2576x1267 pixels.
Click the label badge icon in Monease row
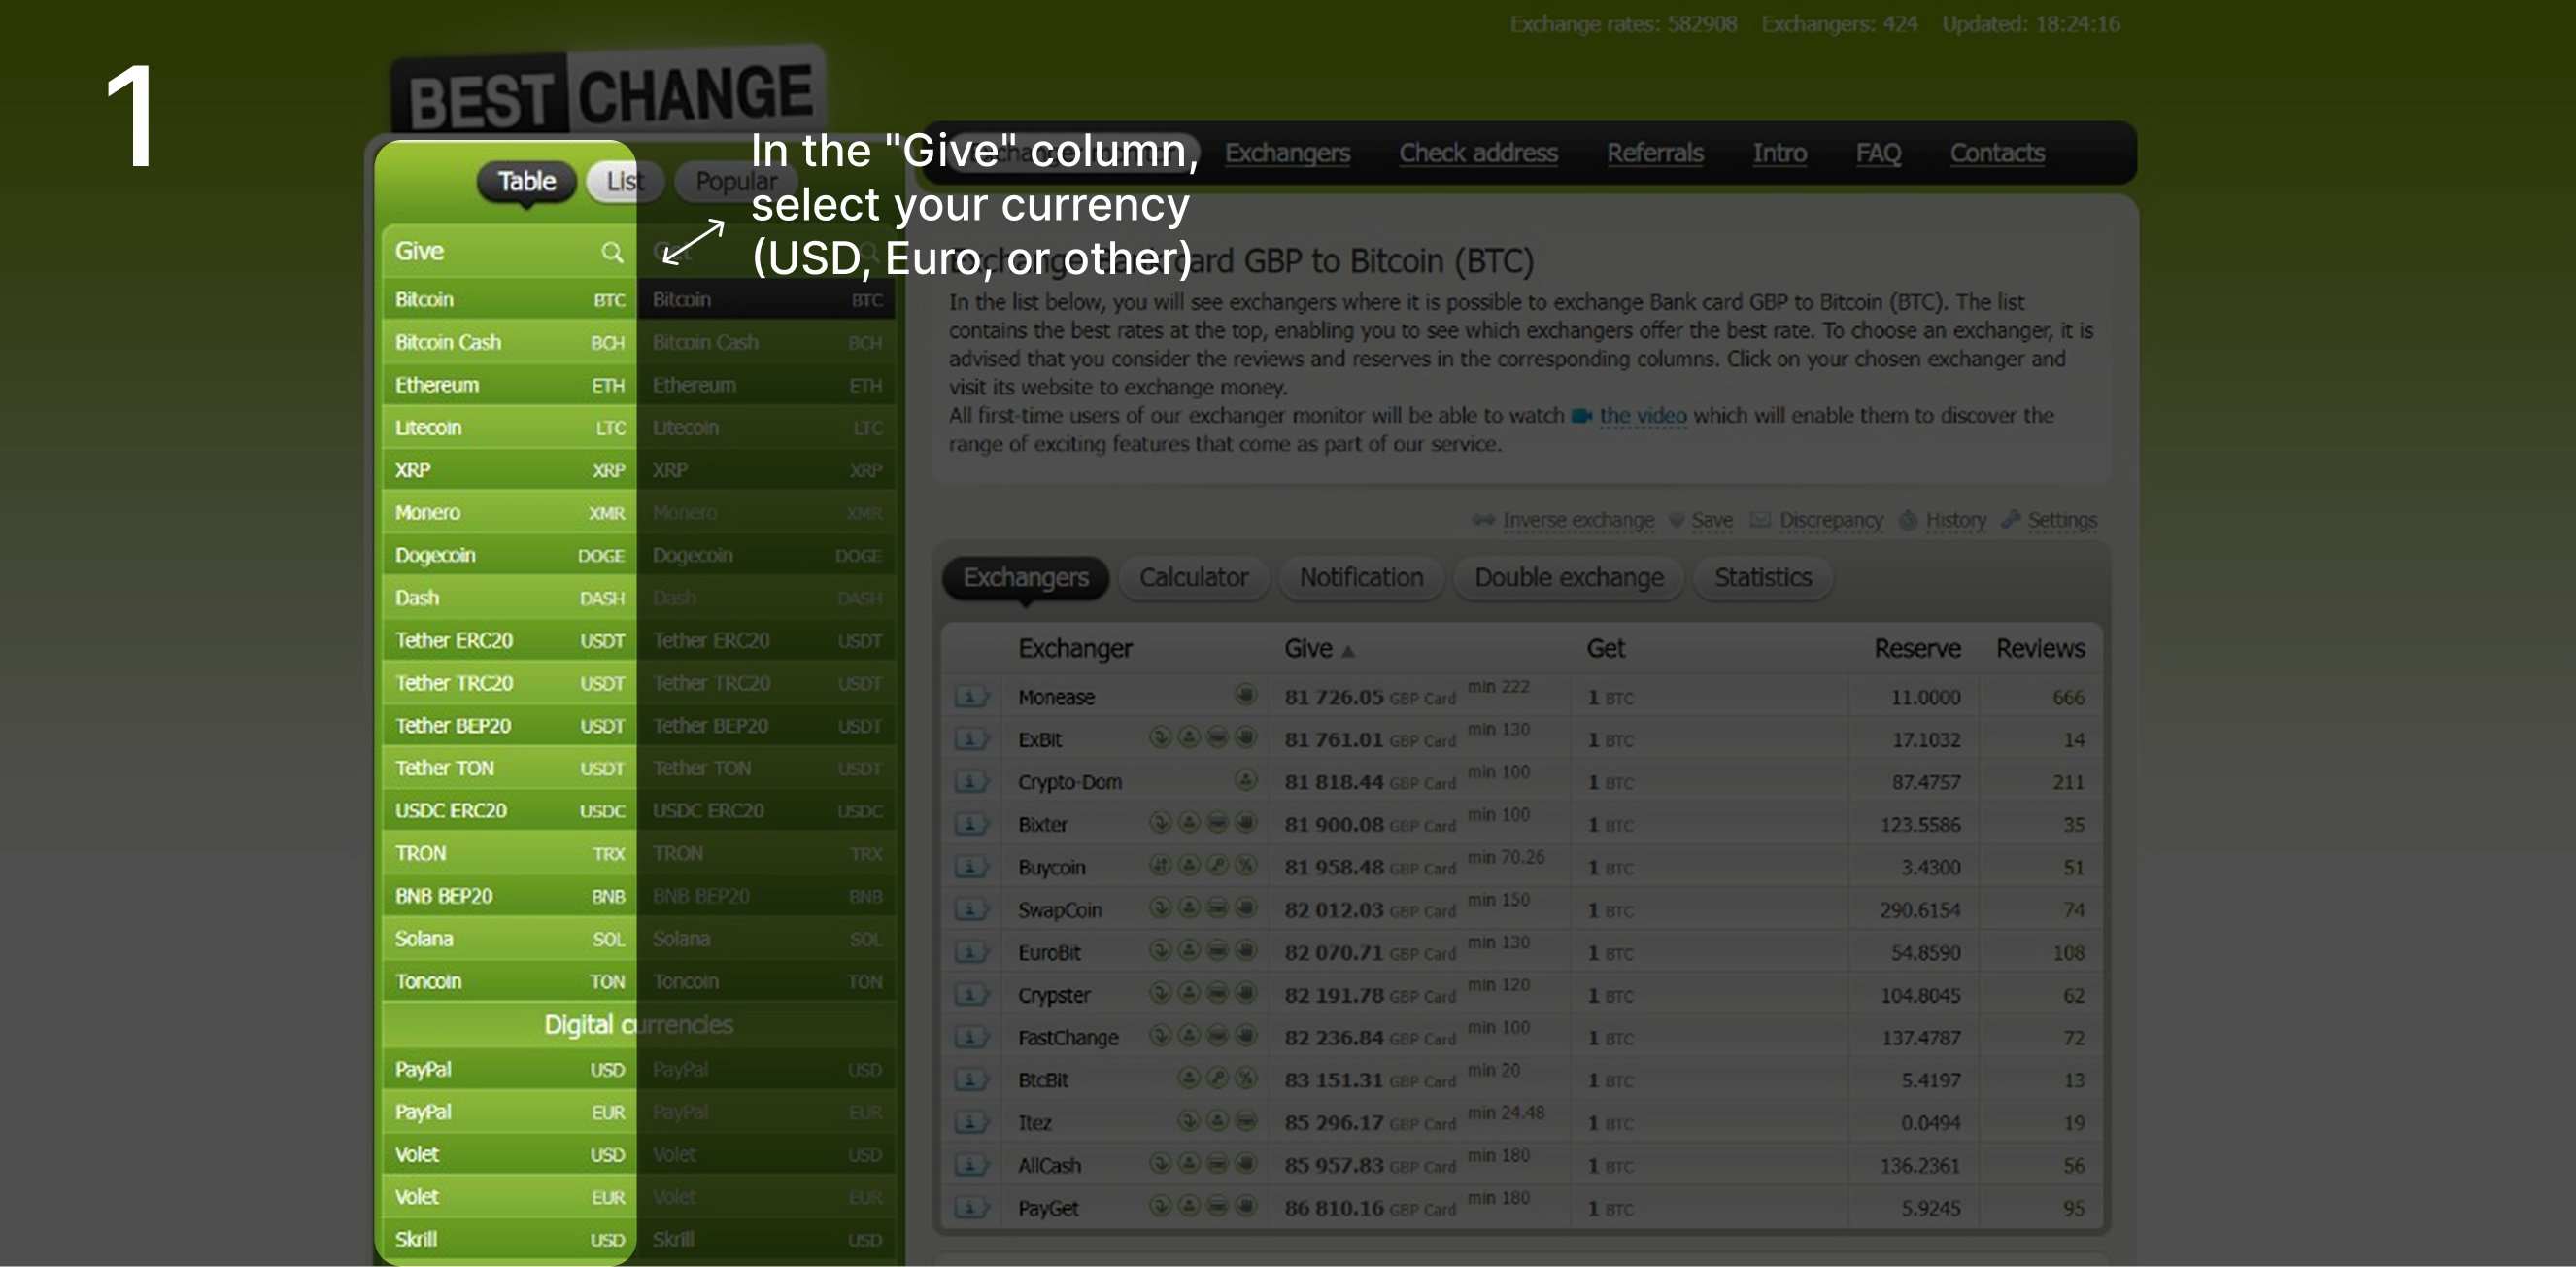tap(1245, 694)
